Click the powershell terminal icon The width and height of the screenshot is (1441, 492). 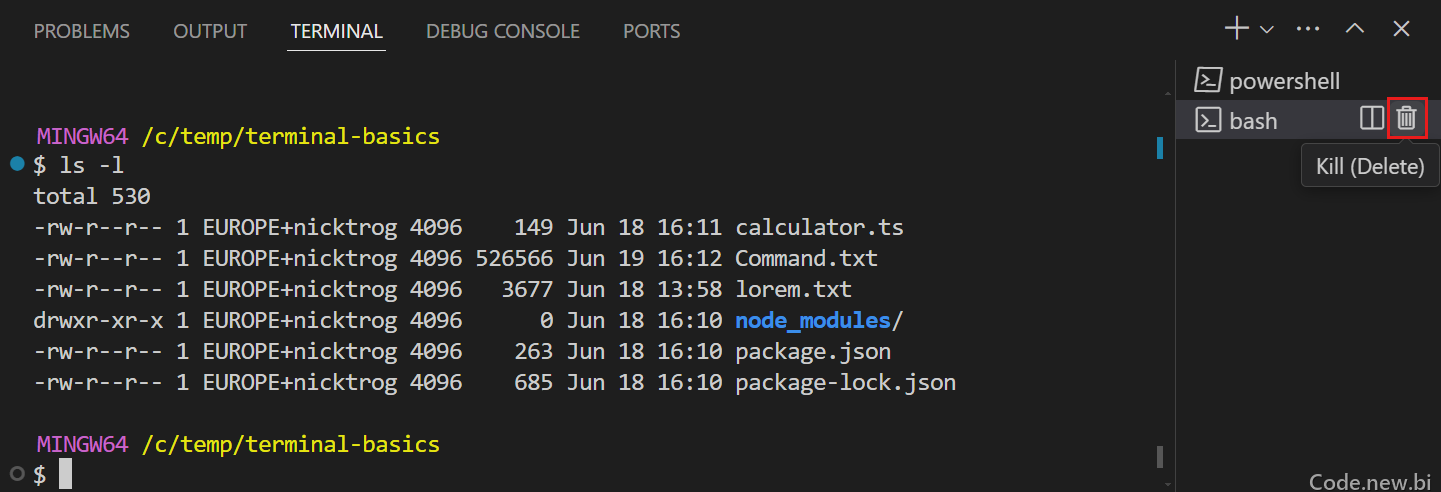point(1209,81)
